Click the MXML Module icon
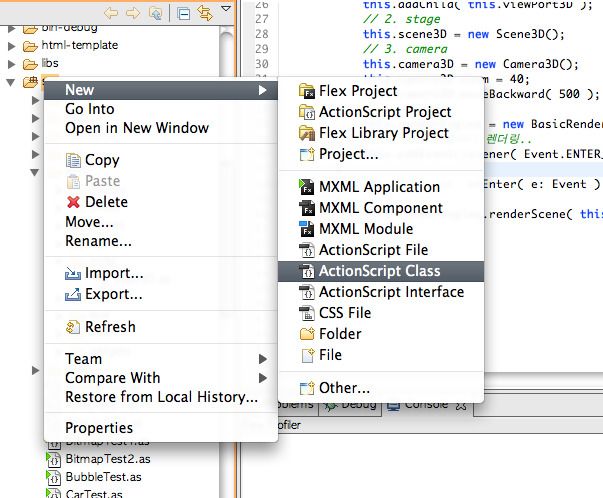603x498 pixels. 307,229
